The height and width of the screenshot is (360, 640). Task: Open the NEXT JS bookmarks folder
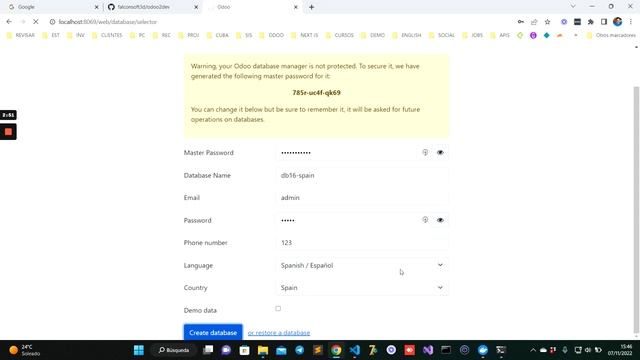(305, 35)
